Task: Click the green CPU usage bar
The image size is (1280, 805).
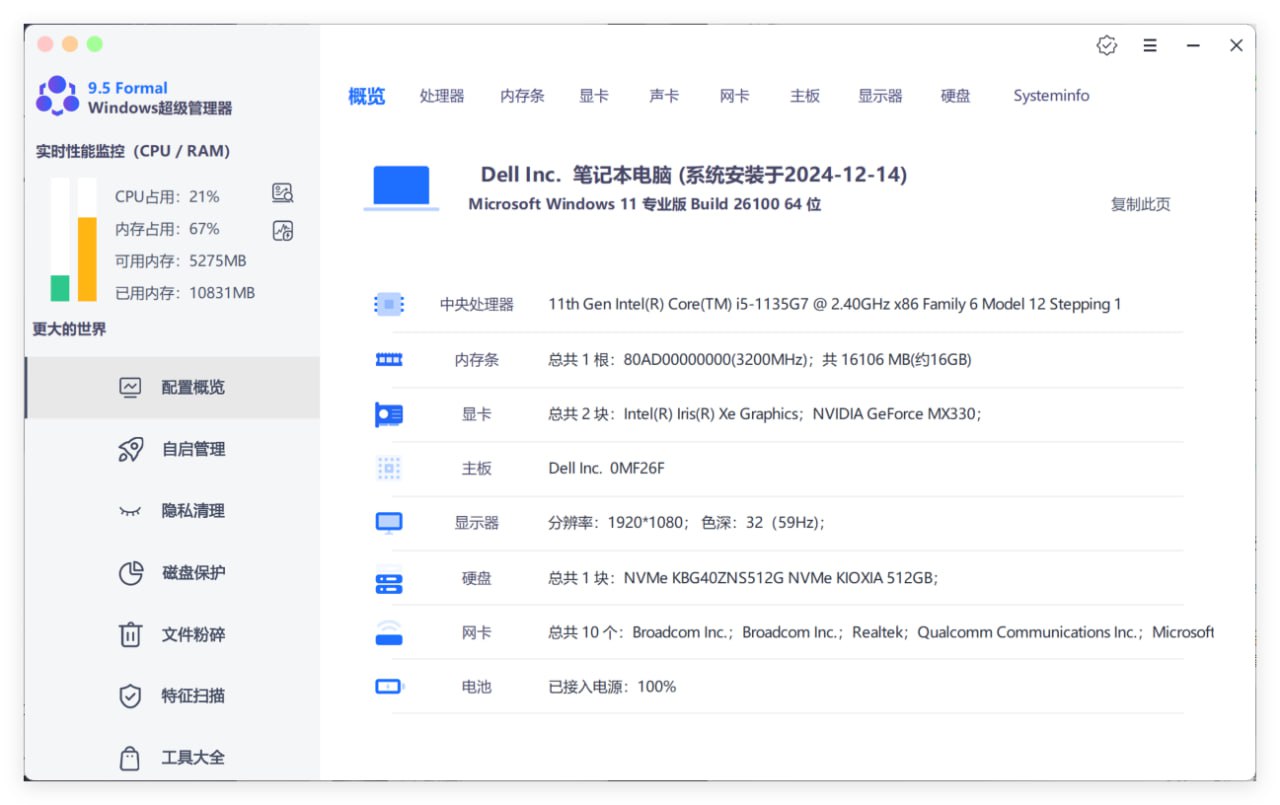Action: click(60, 288)
